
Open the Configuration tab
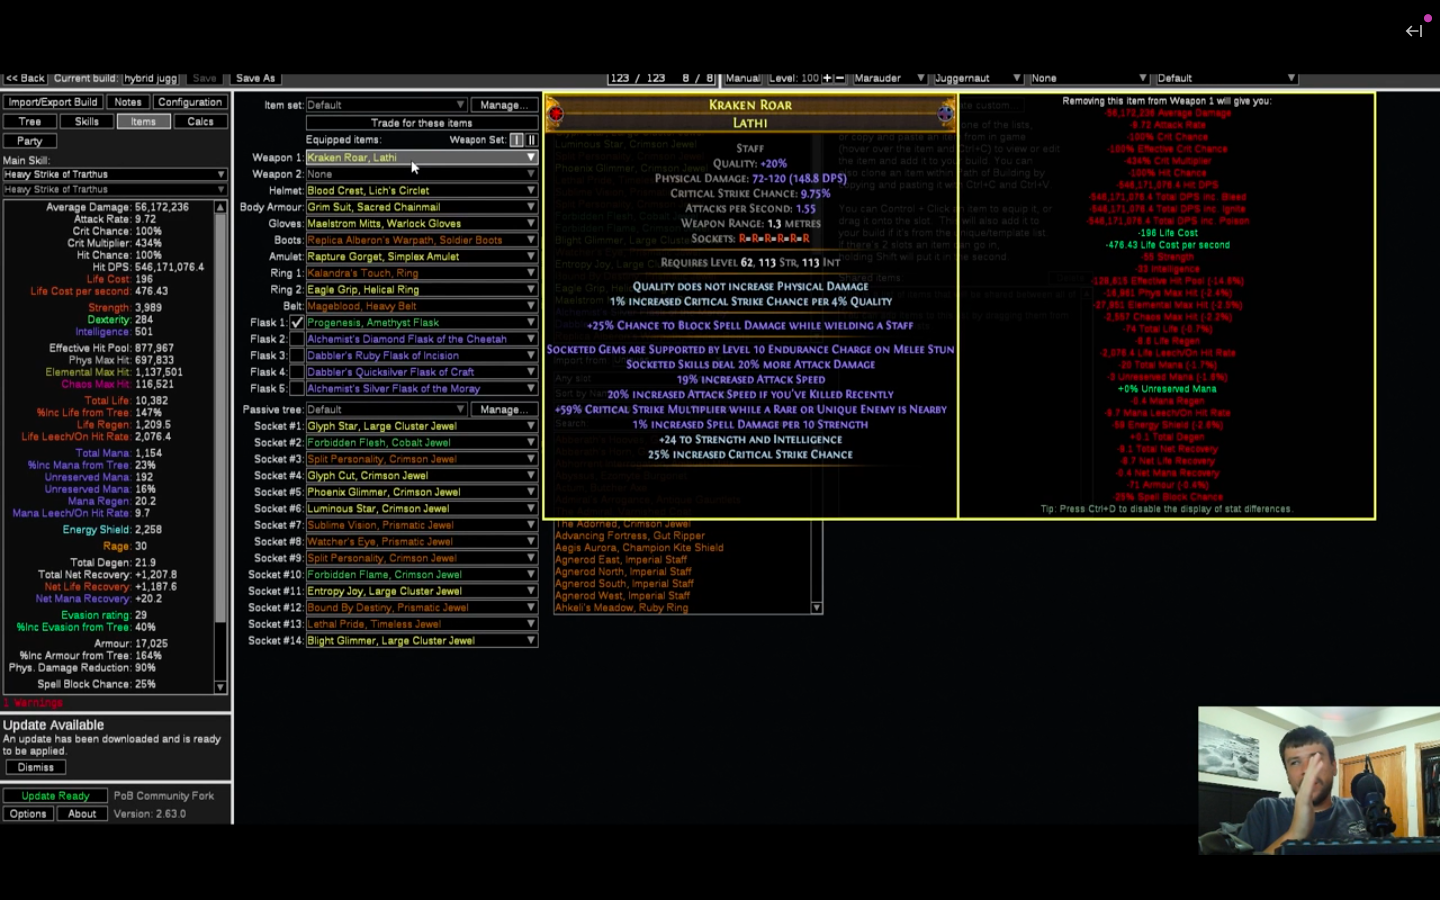[x=190, y=102]
